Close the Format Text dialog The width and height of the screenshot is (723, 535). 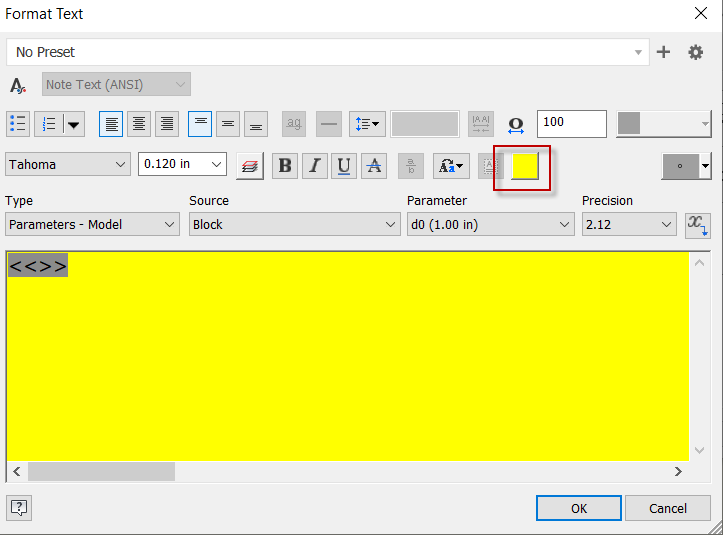tap(701, 13)
